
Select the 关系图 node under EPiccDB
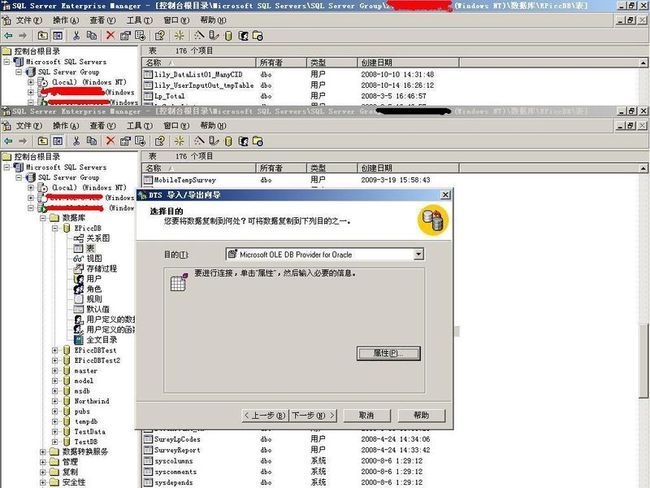click(98, 238)
